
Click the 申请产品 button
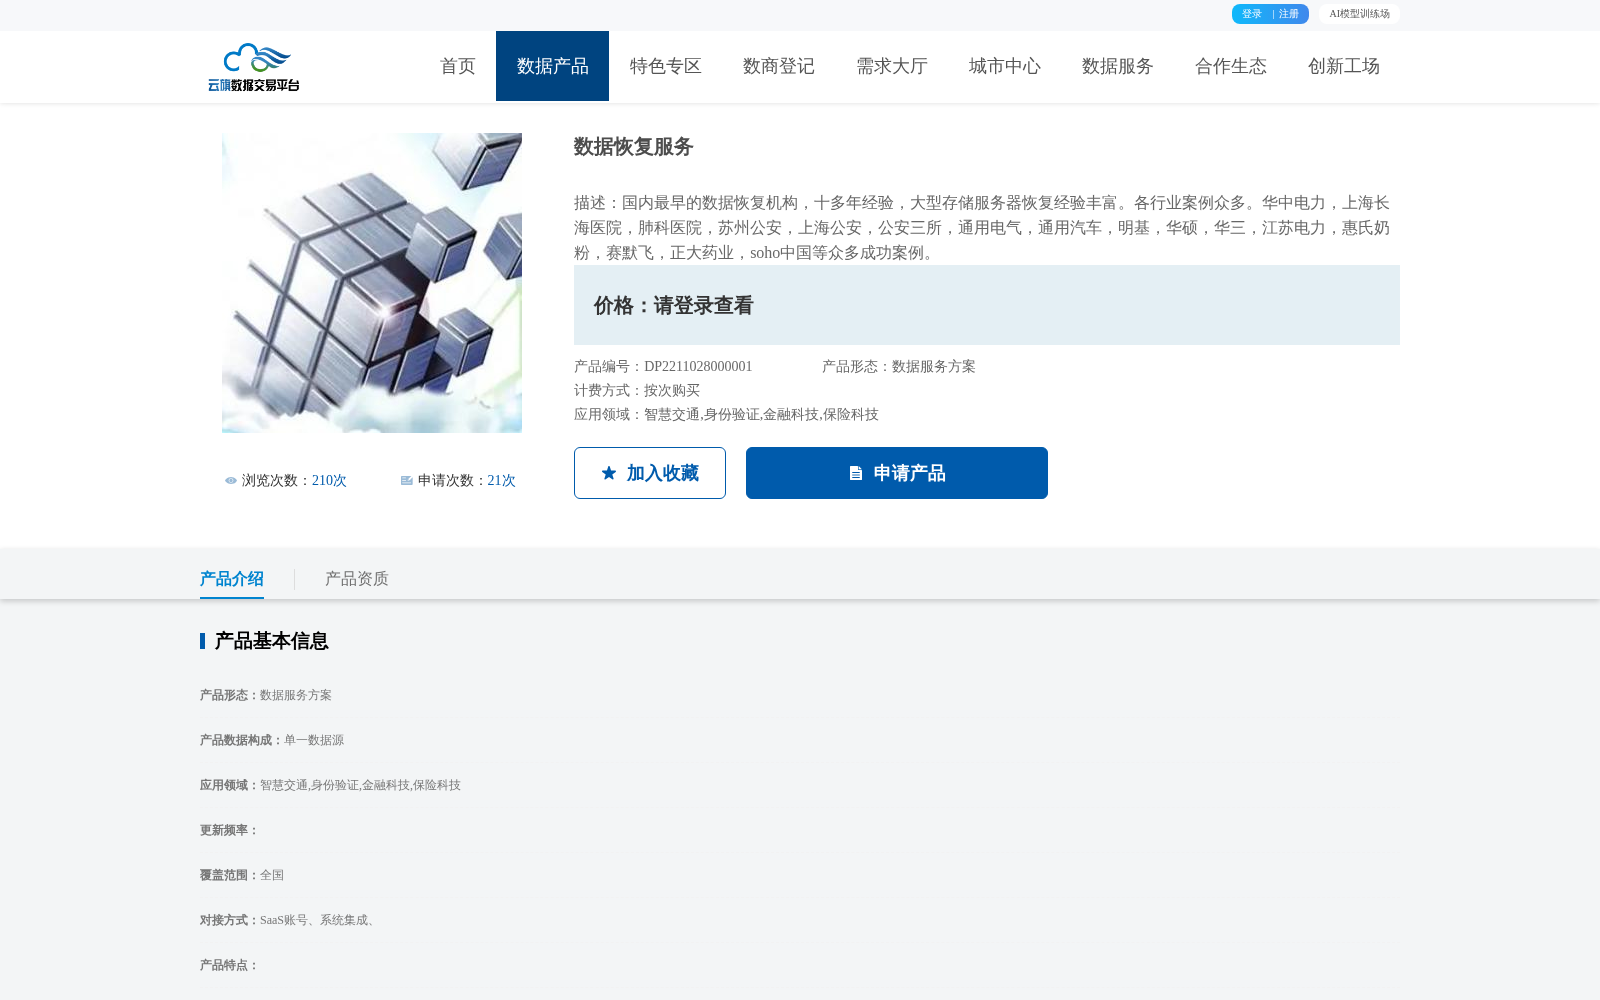897,473
